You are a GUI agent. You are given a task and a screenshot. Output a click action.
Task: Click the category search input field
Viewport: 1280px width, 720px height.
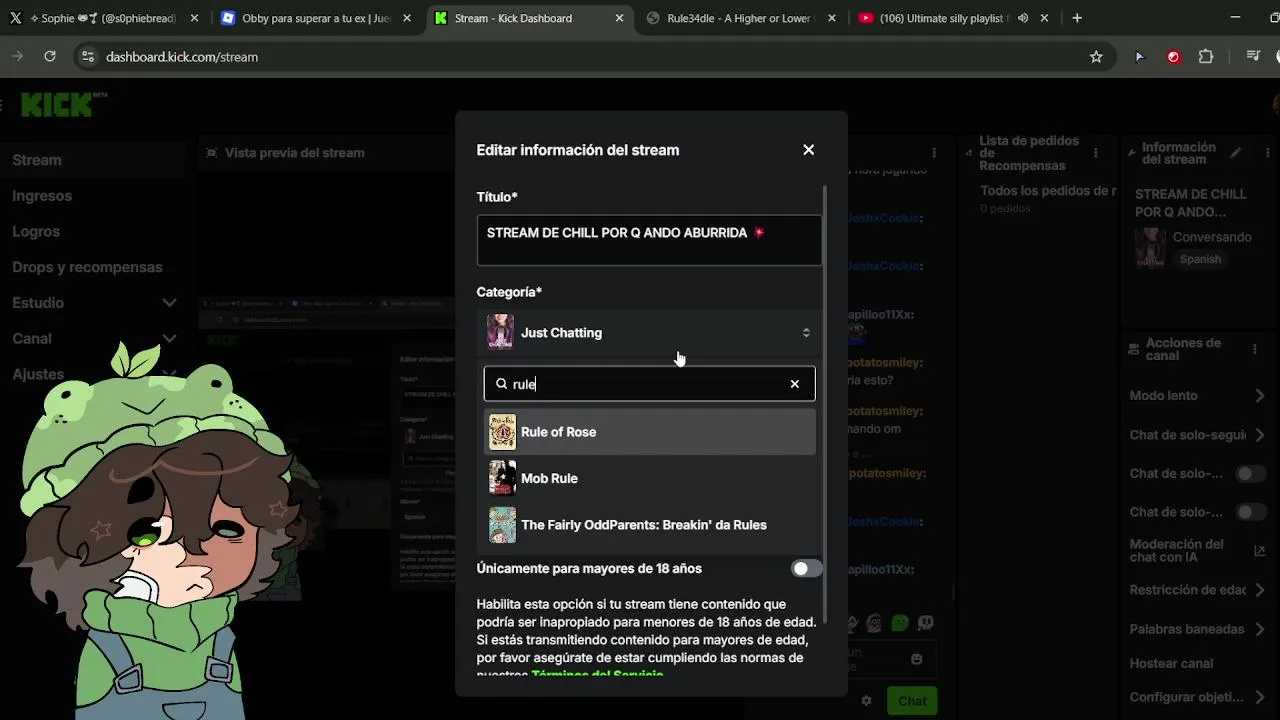649,384
